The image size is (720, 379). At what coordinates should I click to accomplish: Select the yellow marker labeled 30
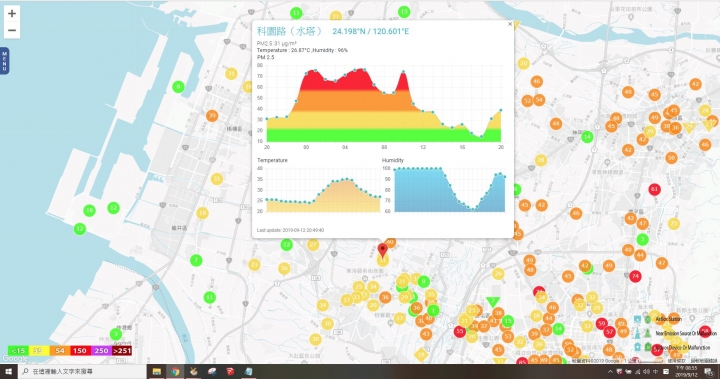[x=327, y=324]
